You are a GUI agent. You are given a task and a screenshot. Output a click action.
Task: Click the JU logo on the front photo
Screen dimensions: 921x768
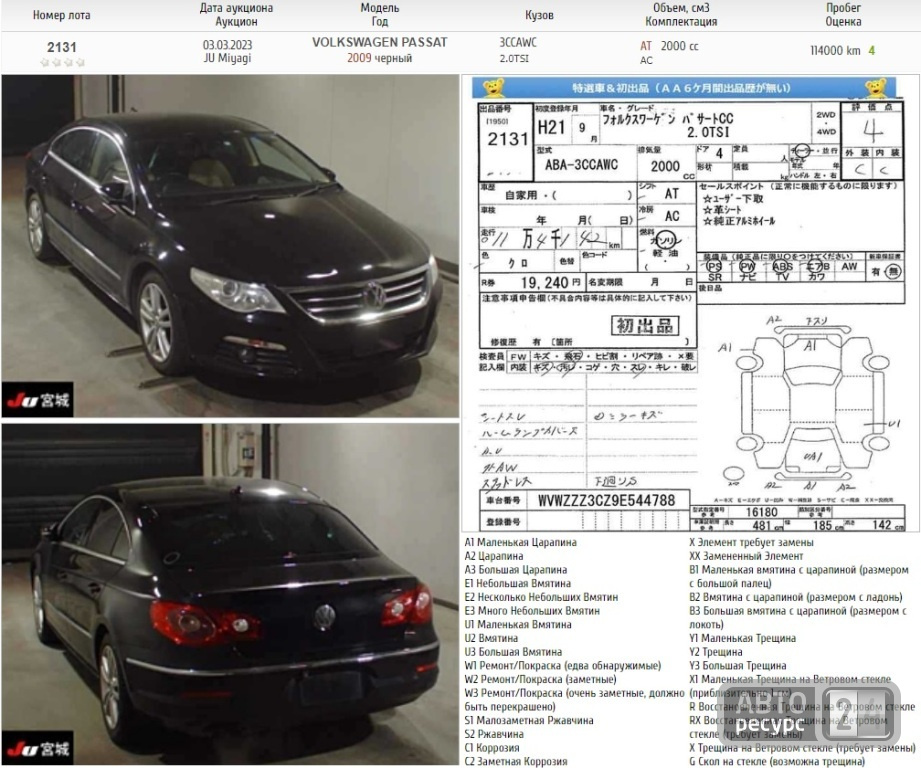click(38, 400)
